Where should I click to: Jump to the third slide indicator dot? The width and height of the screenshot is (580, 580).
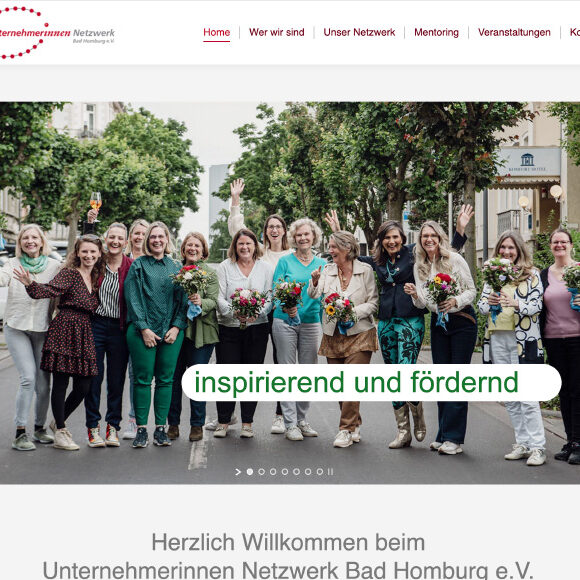[273, 472]
